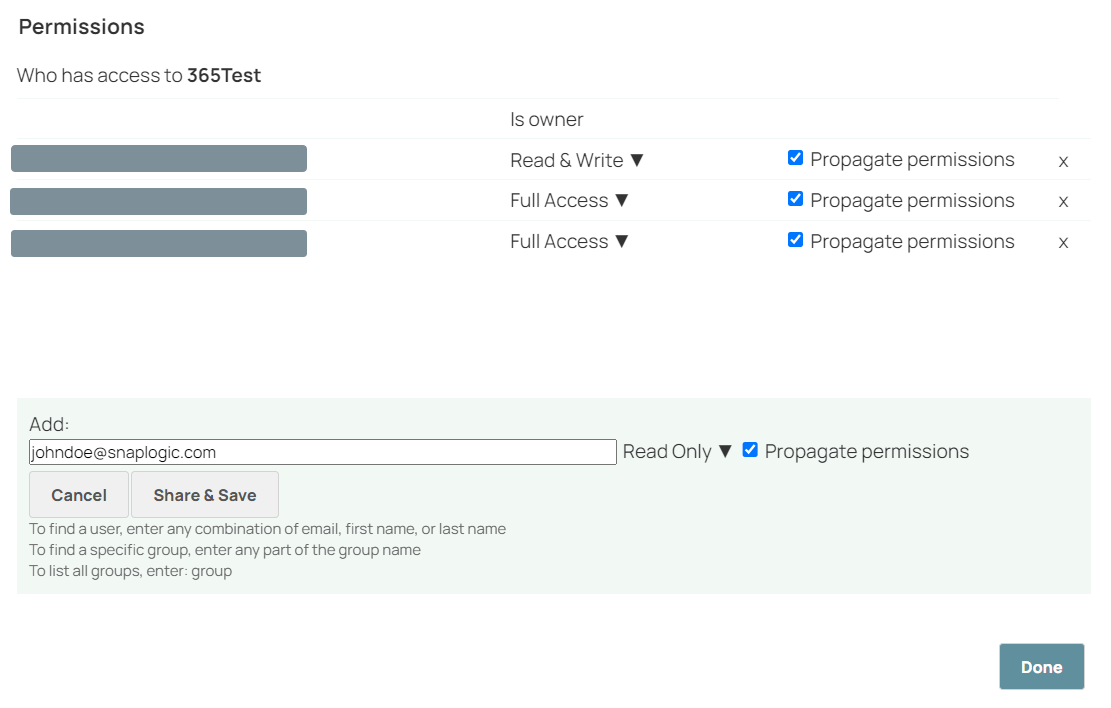The image size is (1111, 708).
Task: Uncheck Propagate permissions for the first user
Action: [795, 157]
